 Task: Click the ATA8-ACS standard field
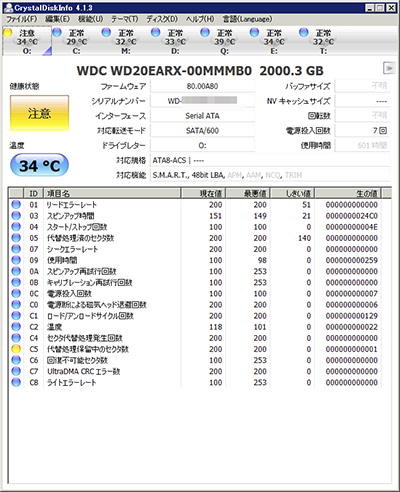click(x=270, y=160)
